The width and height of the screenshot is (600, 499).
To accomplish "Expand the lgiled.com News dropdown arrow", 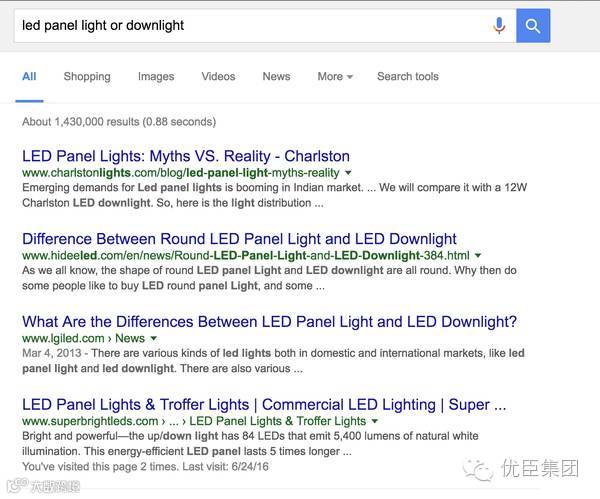I will coord(153,339).
